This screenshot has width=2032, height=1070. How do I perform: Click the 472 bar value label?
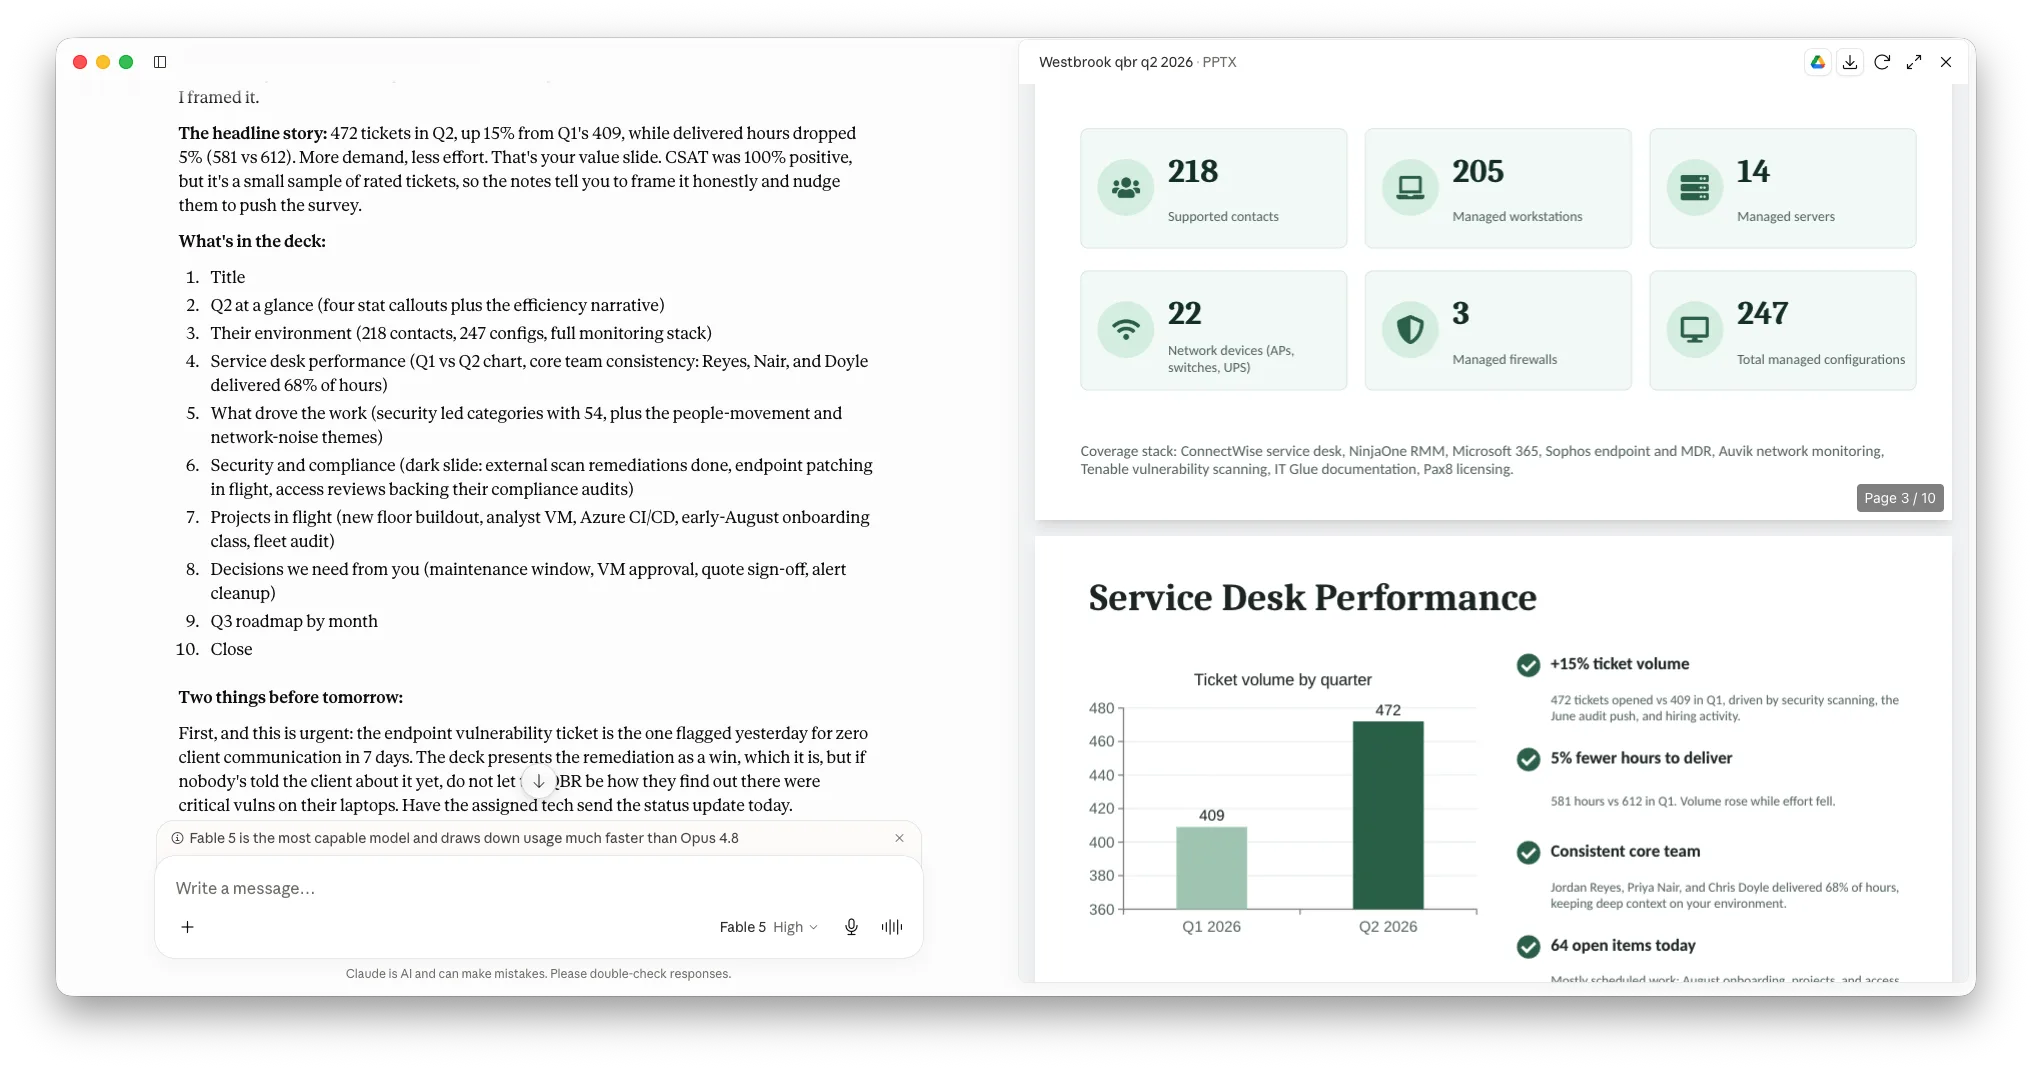(1388, 710)
